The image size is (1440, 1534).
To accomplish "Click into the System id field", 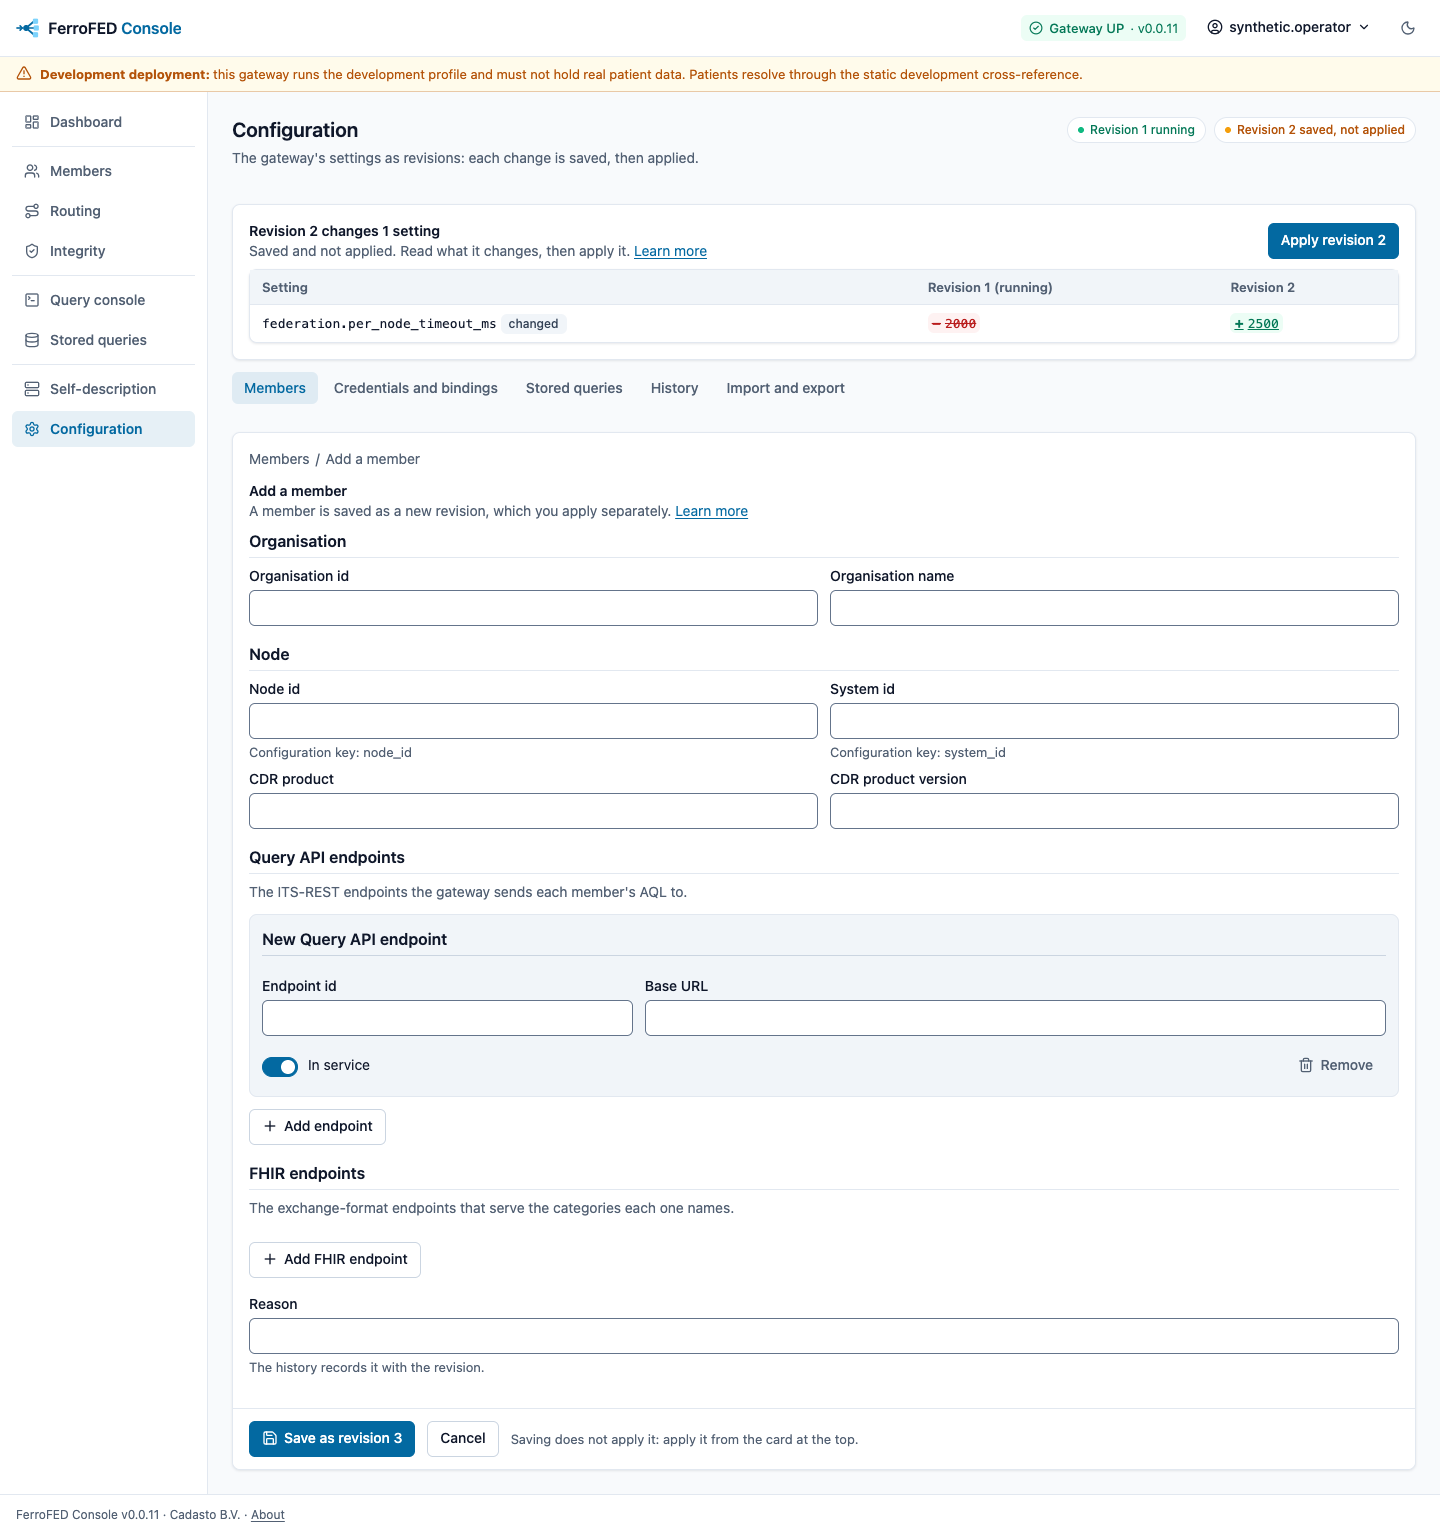I will click(x=1114, y=721).
